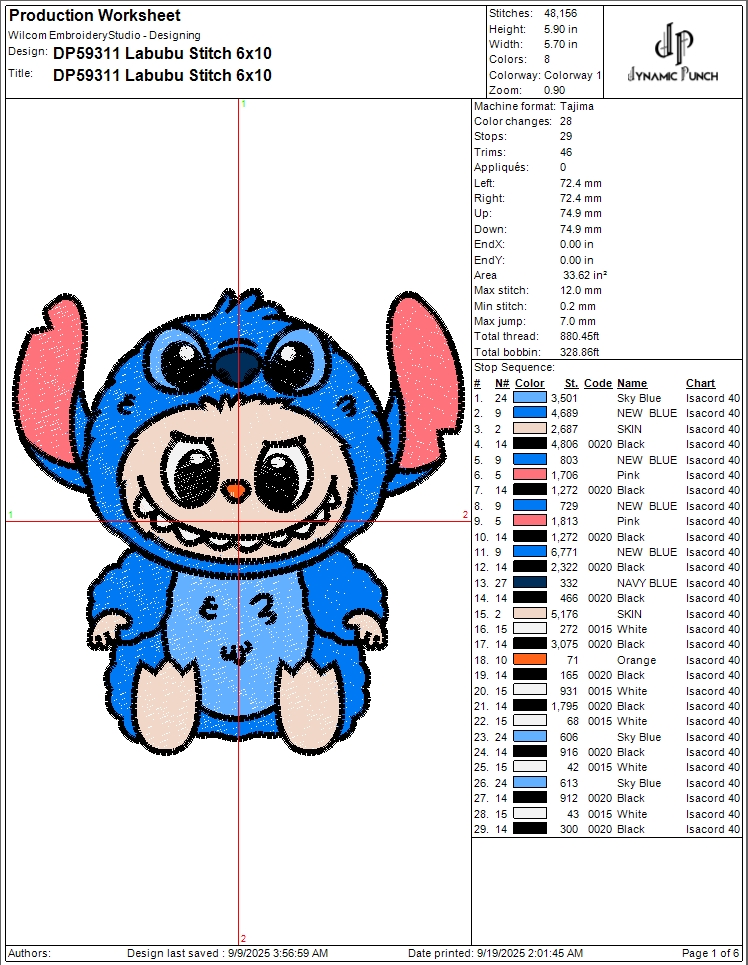Image resolution: width=748 pixels, height=965 pixels.
Task: Click the Colorway 1 value
Action: pyautogui.click(x=573, y=75)
